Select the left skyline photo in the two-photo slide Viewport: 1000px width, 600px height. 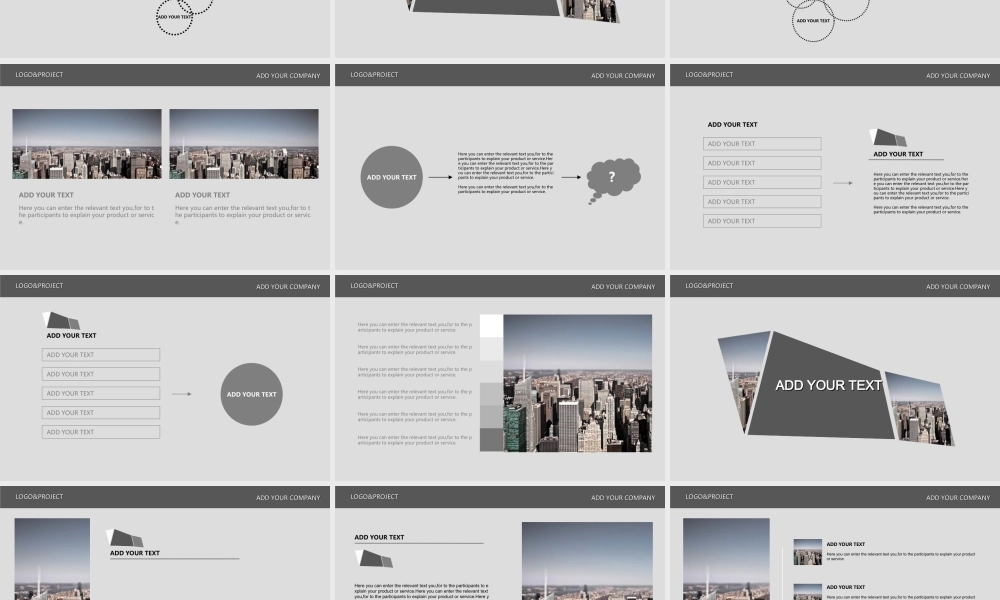point(87,144)
